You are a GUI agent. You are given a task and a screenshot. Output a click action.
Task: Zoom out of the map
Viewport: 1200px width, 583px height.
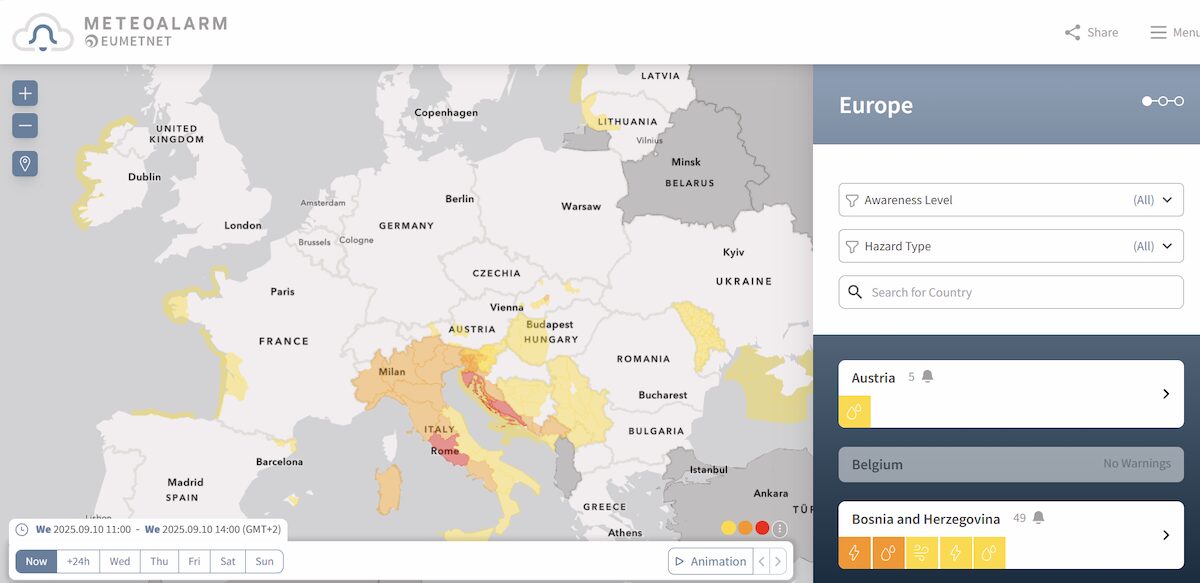coord(25,126)
